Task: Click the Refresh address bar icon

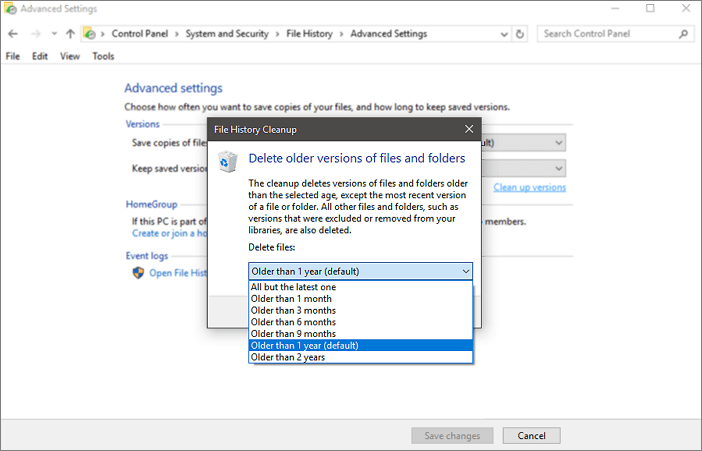Action: (x=519, y=34)
